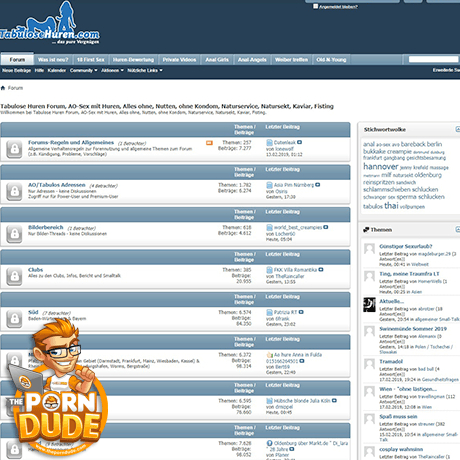The image size is (460, 460).
Task: Click the home icon in the breadcrumb
Action: pyautogui.click(x=3, y=88)
